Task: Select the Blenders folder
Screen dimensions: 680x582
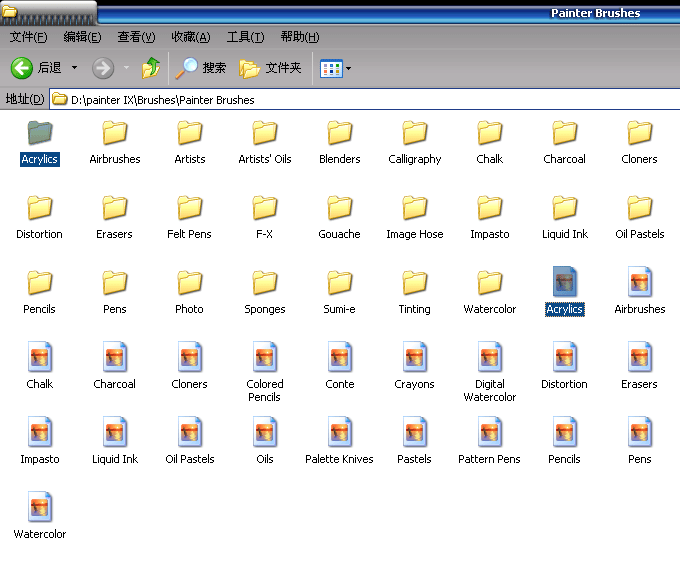Action: [x=340, y=143]
